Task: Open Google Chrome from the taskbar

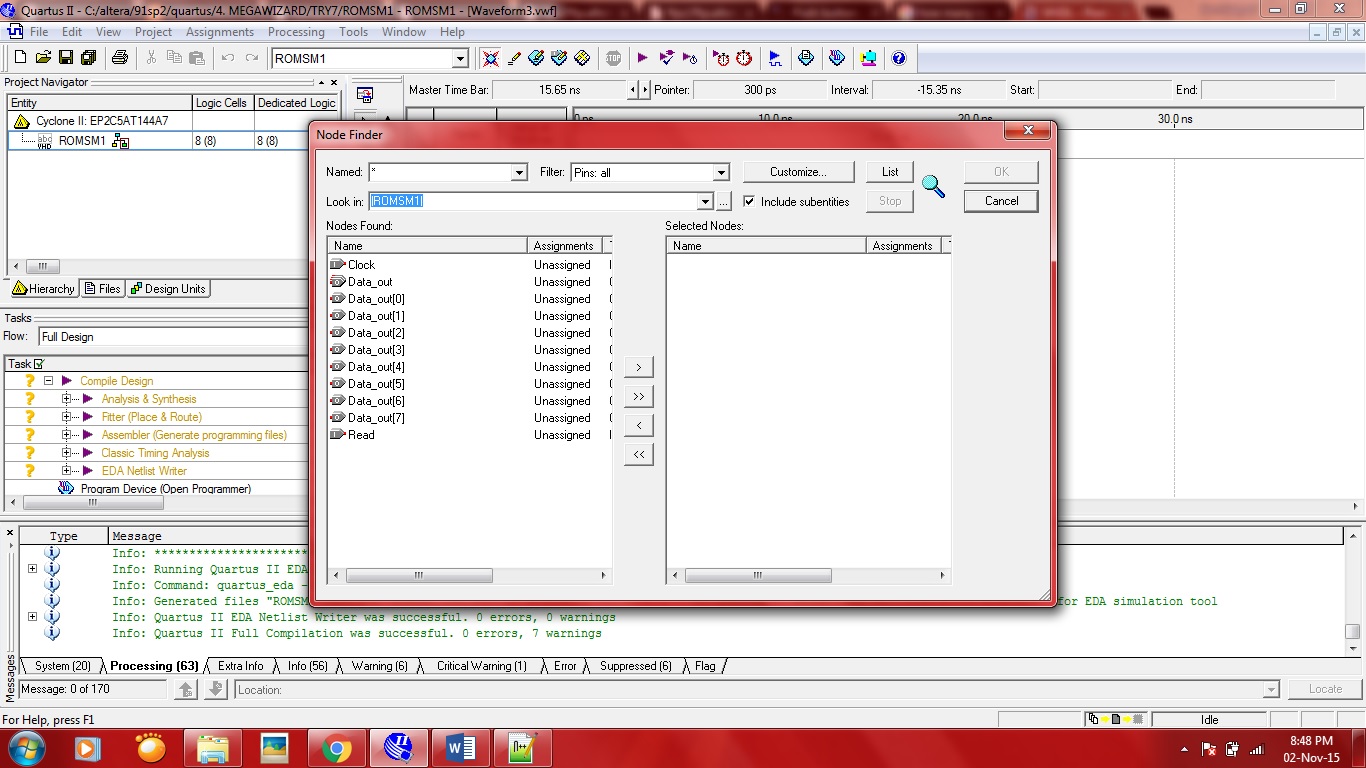Action: coord(336,747)
